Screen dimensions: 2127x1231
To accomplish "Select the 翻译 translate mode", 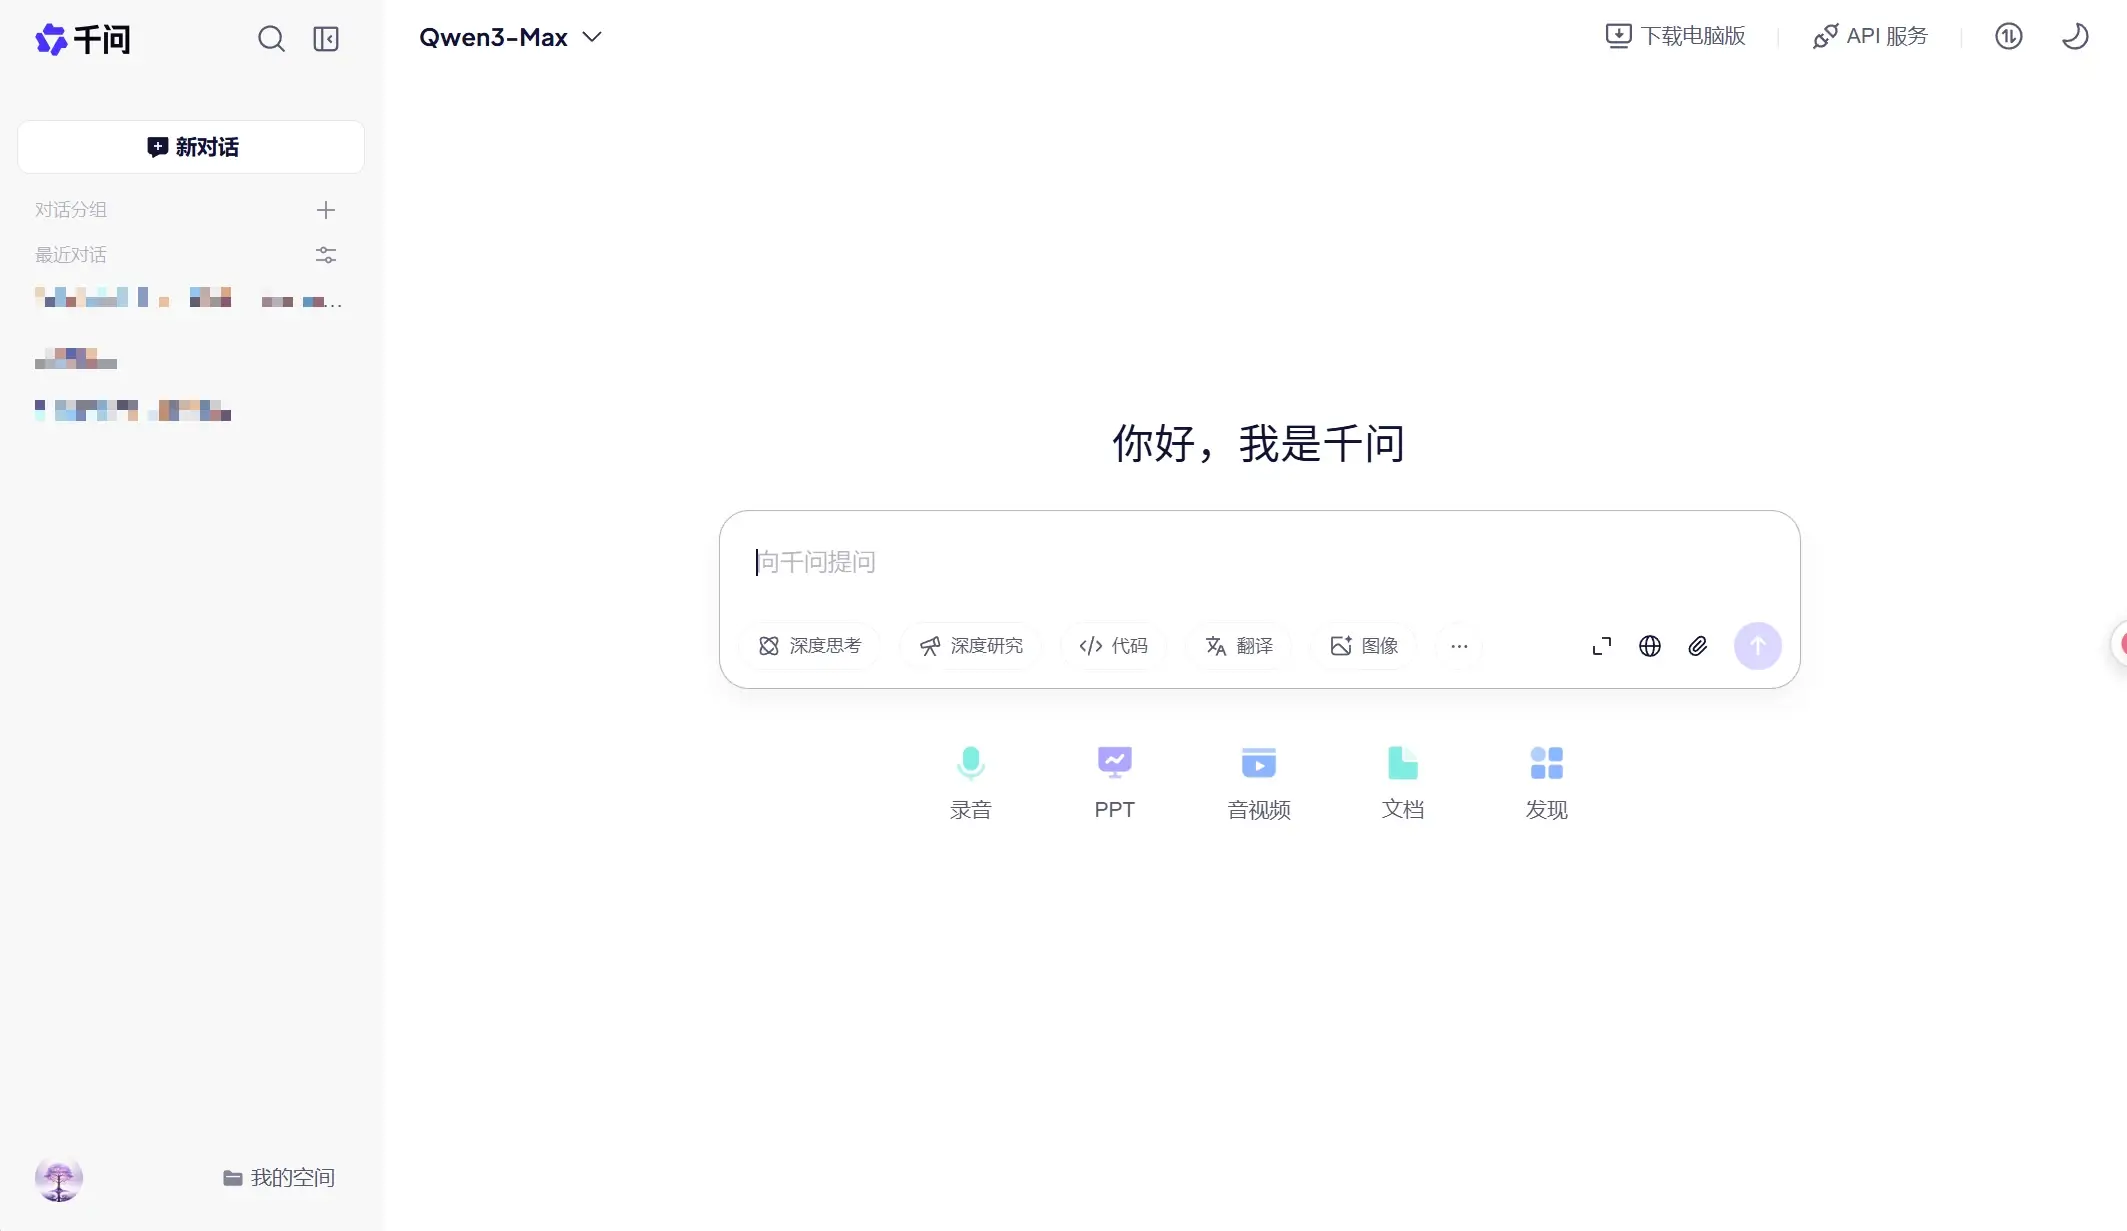I will click(x=1239, y=646).
